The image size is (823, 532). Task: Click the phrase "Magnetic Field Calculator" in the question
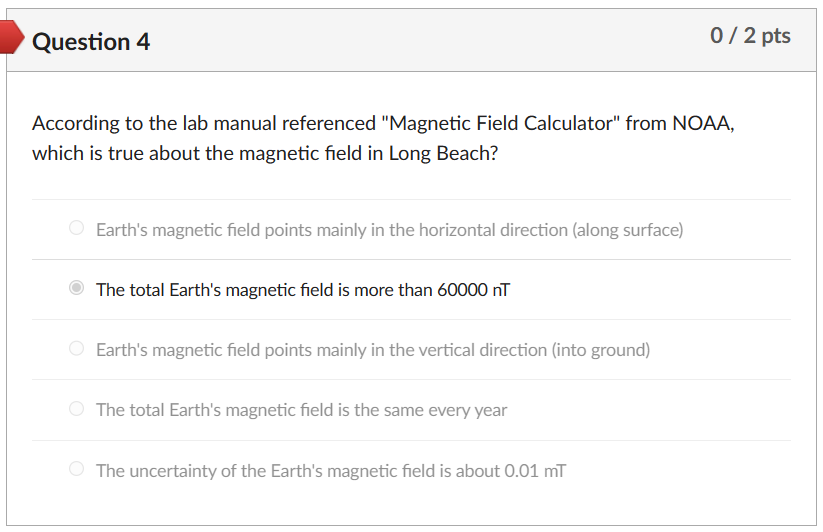(x=501, y=123)
